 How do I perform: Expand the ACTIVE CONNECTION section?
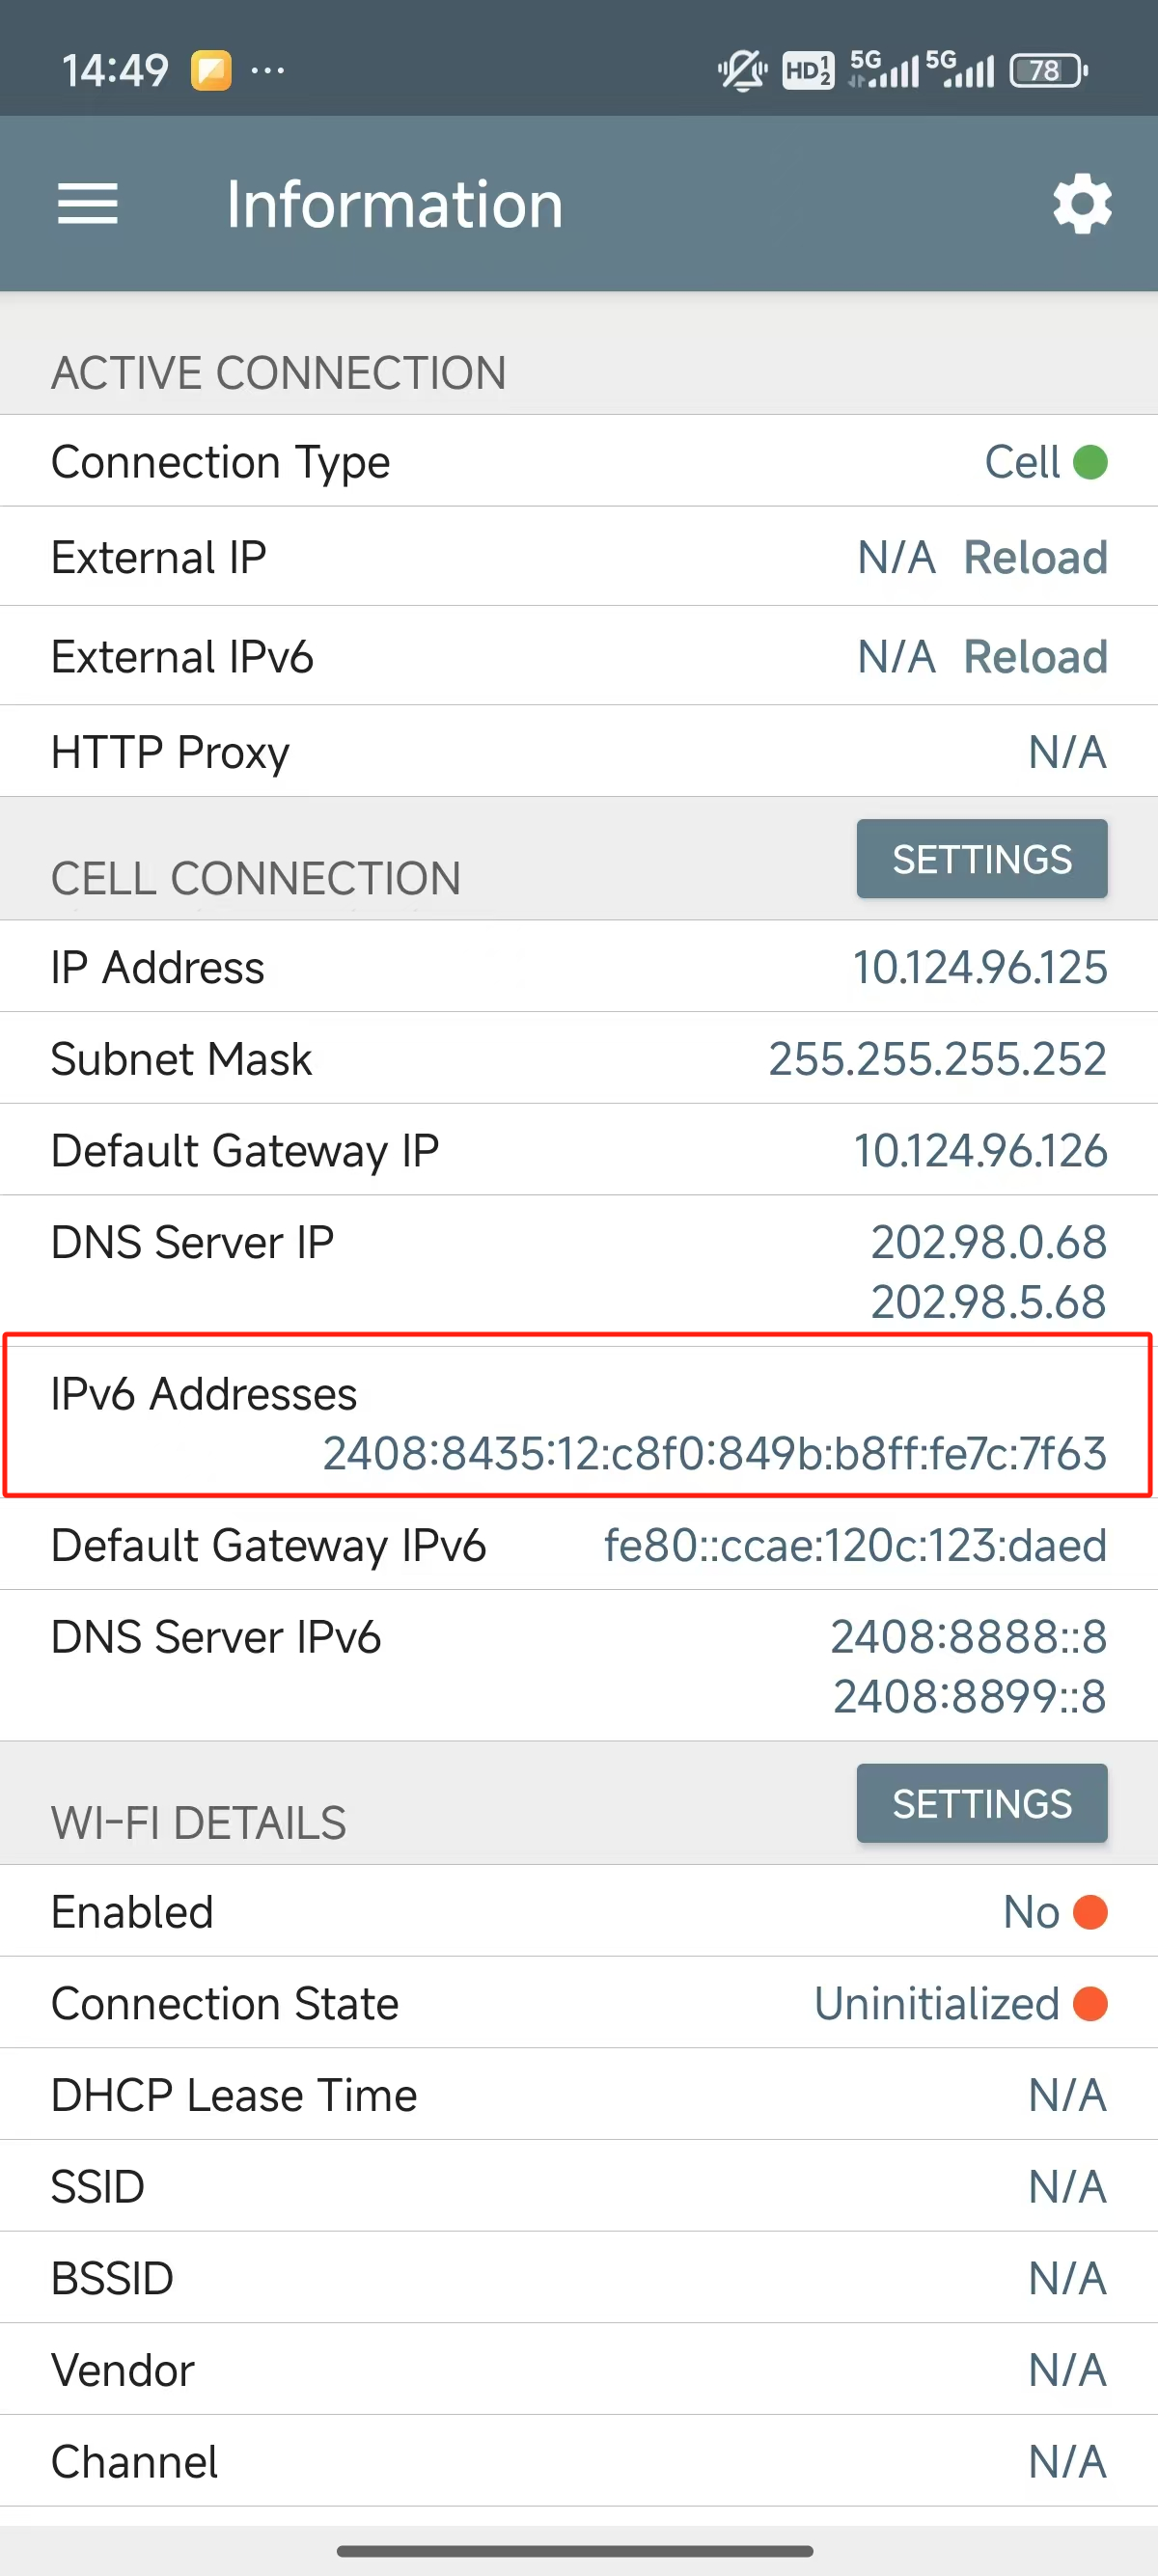point(278,372)
